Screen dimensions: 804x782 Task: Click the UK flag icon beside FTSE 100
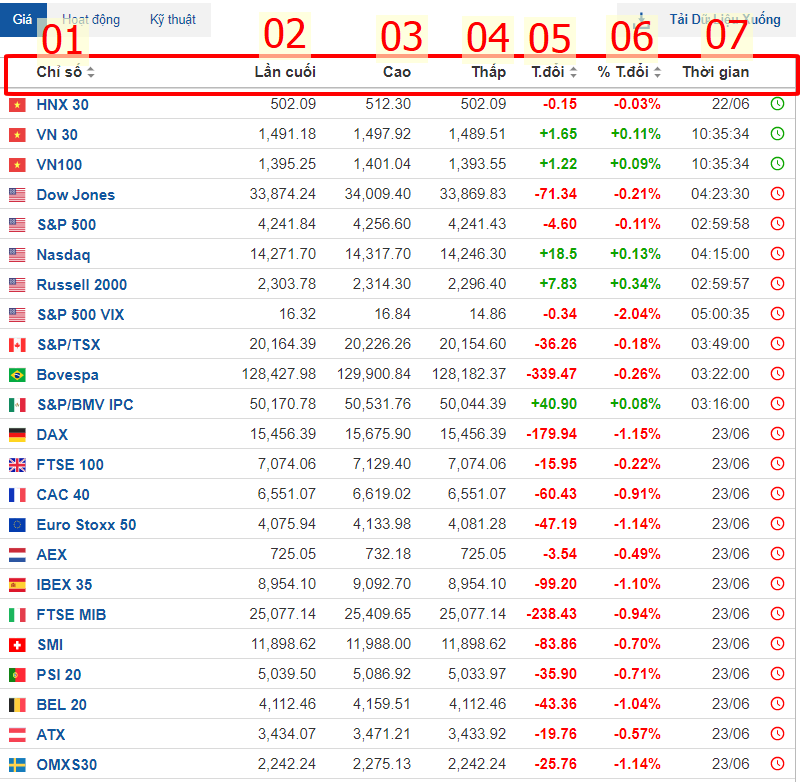pyautogui.click(x=17, y=465)
